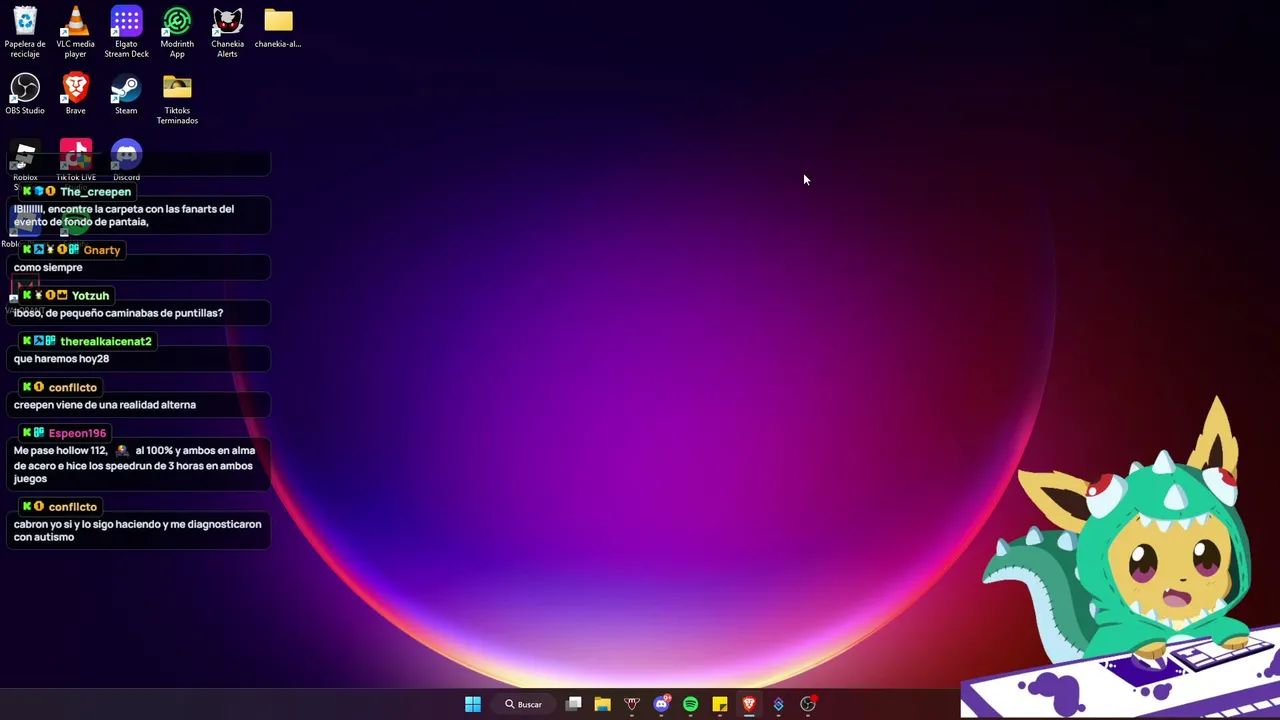Screen dimensions: 1280x720
Task: Open the yellow Sticky Notes taskbar icon
Action: [x=720, y=704]
